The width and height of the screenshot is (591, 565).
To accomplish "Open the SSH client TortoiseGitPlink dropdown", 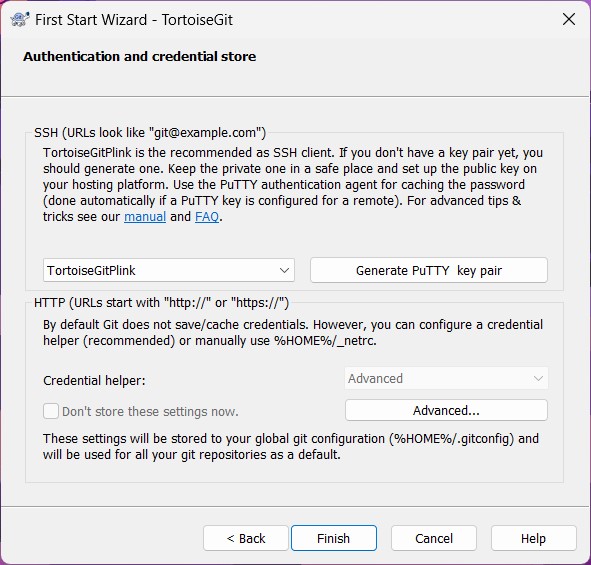I will [x=169, y=270].
